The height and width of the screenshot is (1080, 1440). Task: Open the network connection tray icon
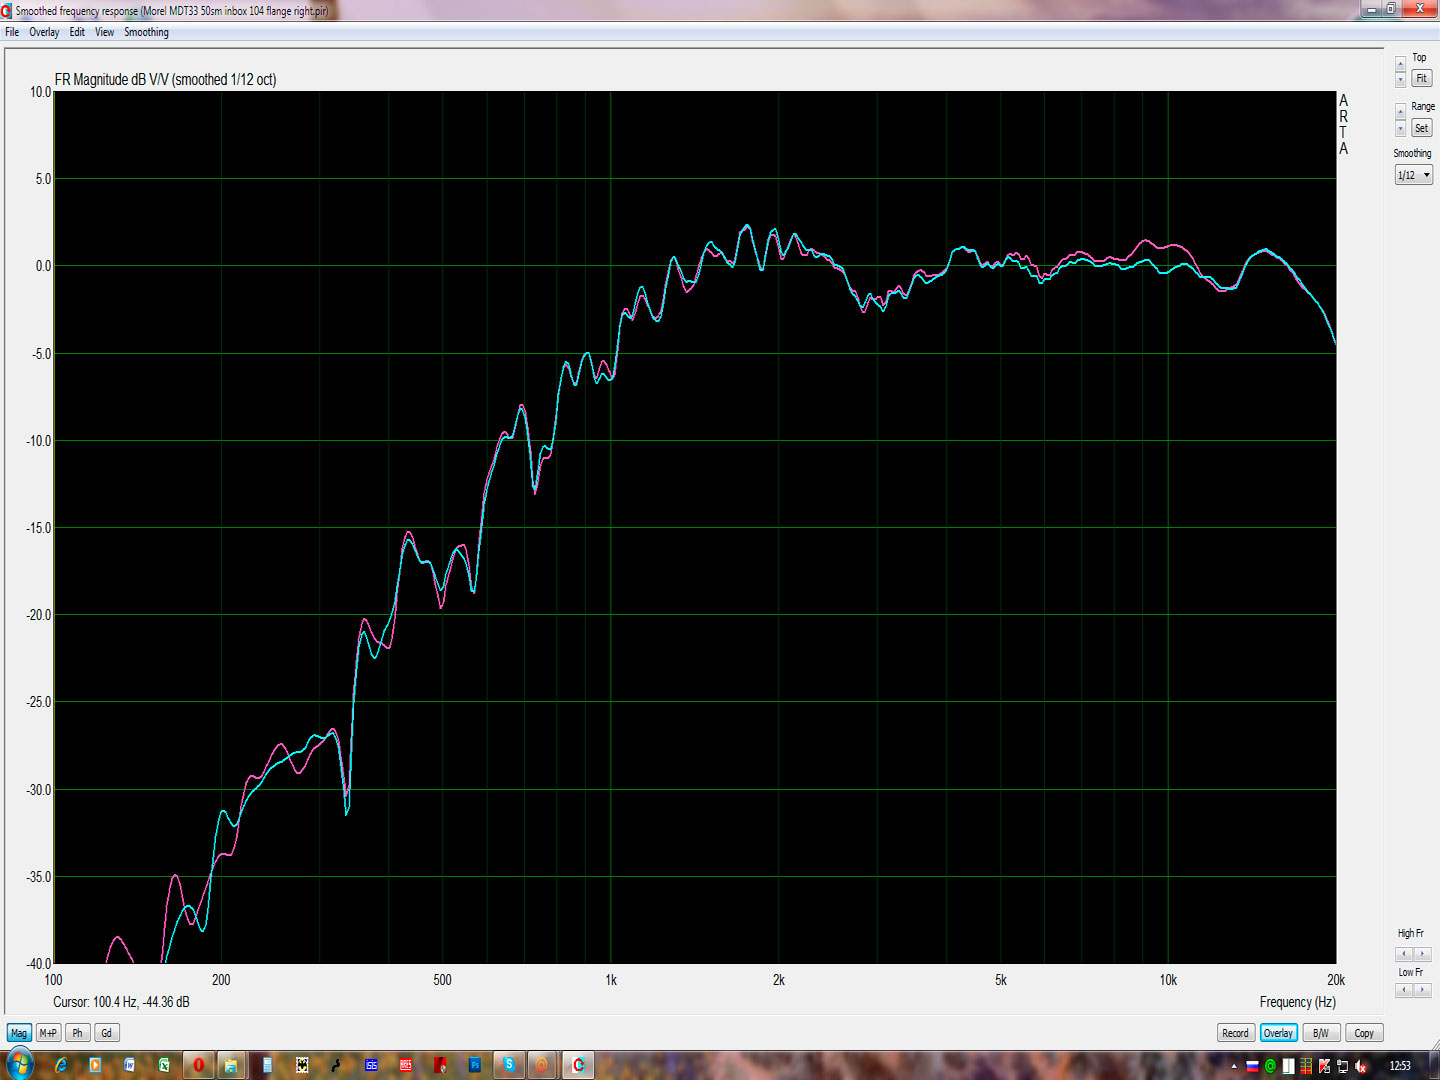(1342, 1066)
